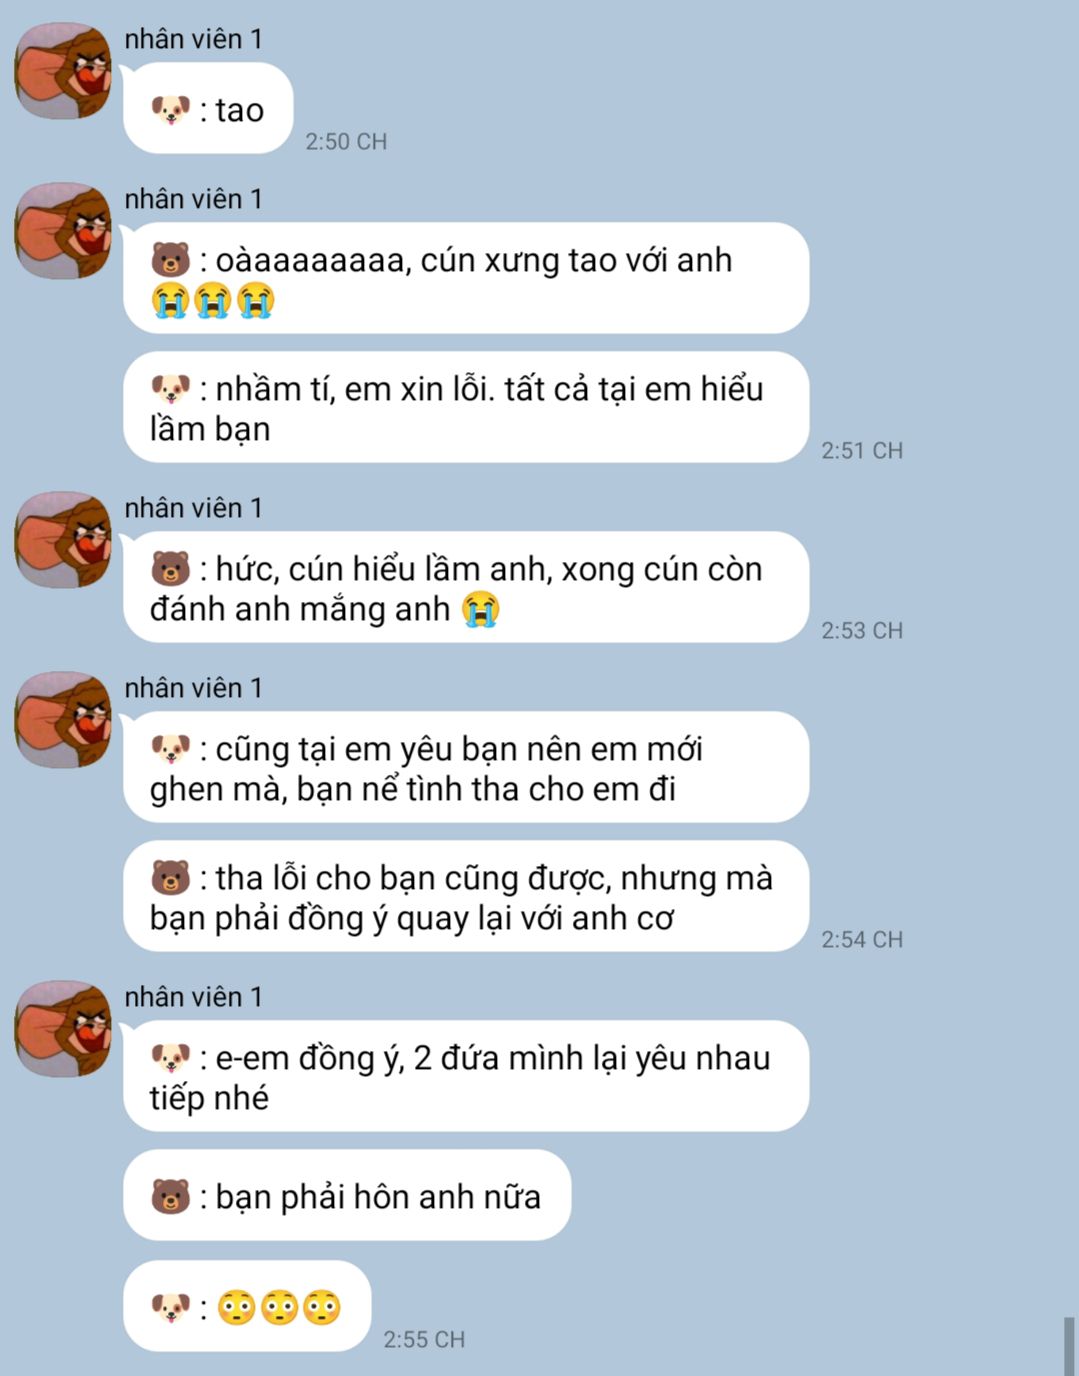Click the dog emoji in the final bubble
The width and height of the screenshot is (1079, 1376).
tap(171, 1307)
